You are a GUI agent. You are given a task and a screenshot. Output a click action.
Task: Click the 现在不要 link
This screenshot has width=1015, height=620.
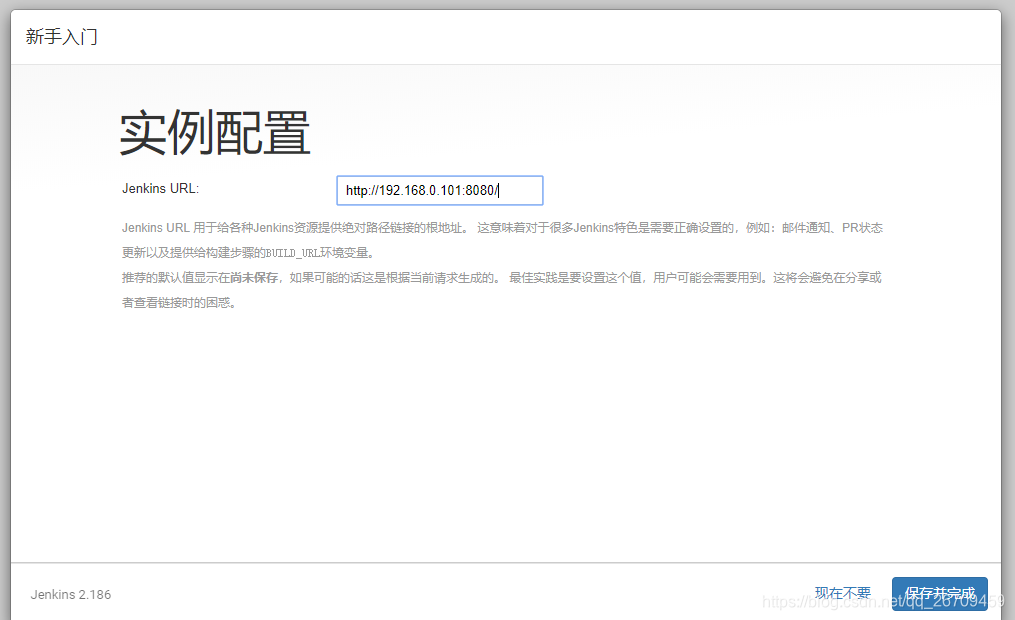click(x=843, y=593)
